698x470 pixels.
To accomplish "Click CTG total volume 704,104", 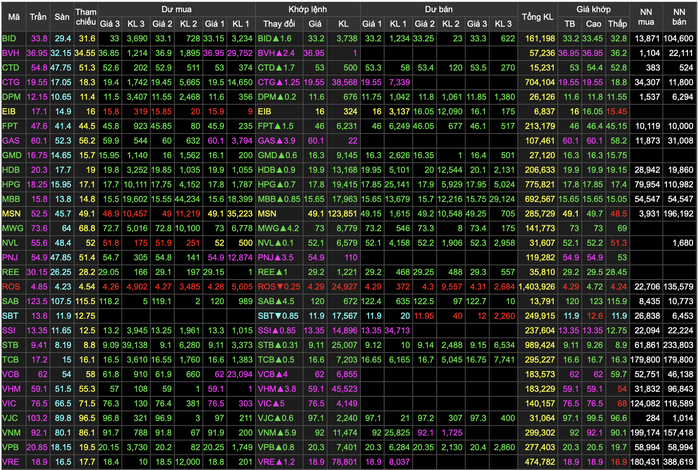I will [x=540, y=82].
